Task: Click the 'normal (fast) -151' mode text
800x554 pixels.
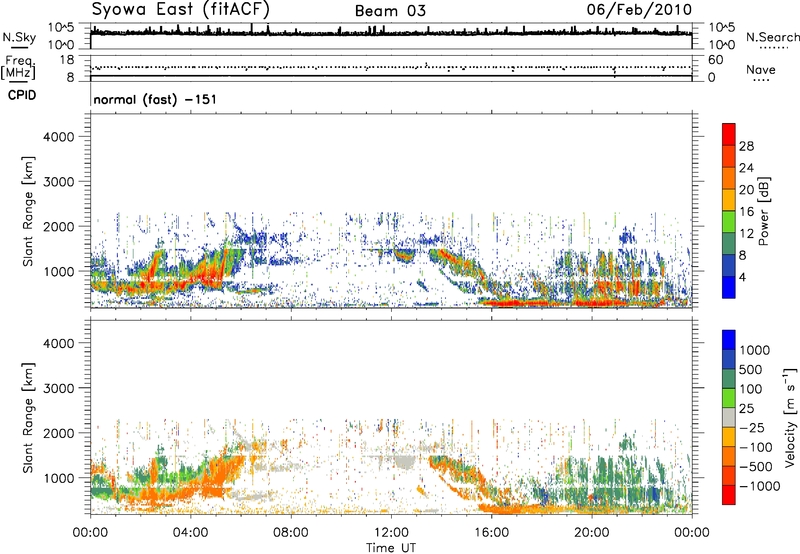Action: pyautogui.click(x=155, y=99)
